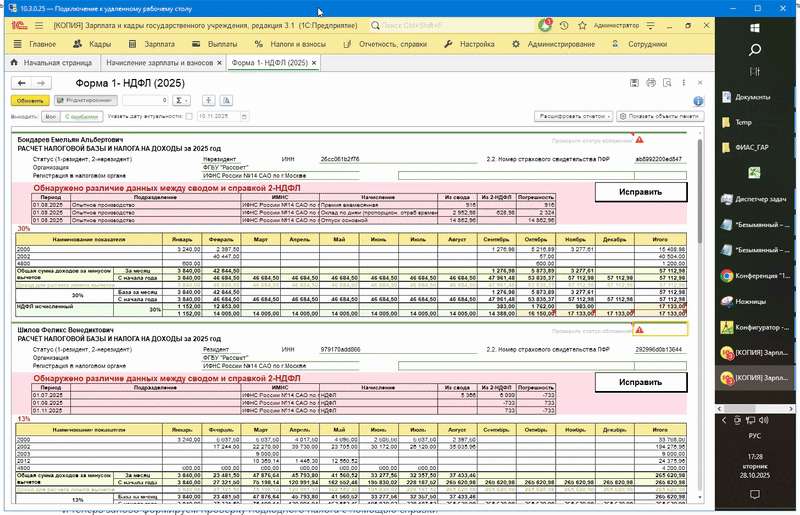Click Администратор user name in title bar
Viewport: 800px width, 515px height.
pyautogui.click(x=616, y=25)
